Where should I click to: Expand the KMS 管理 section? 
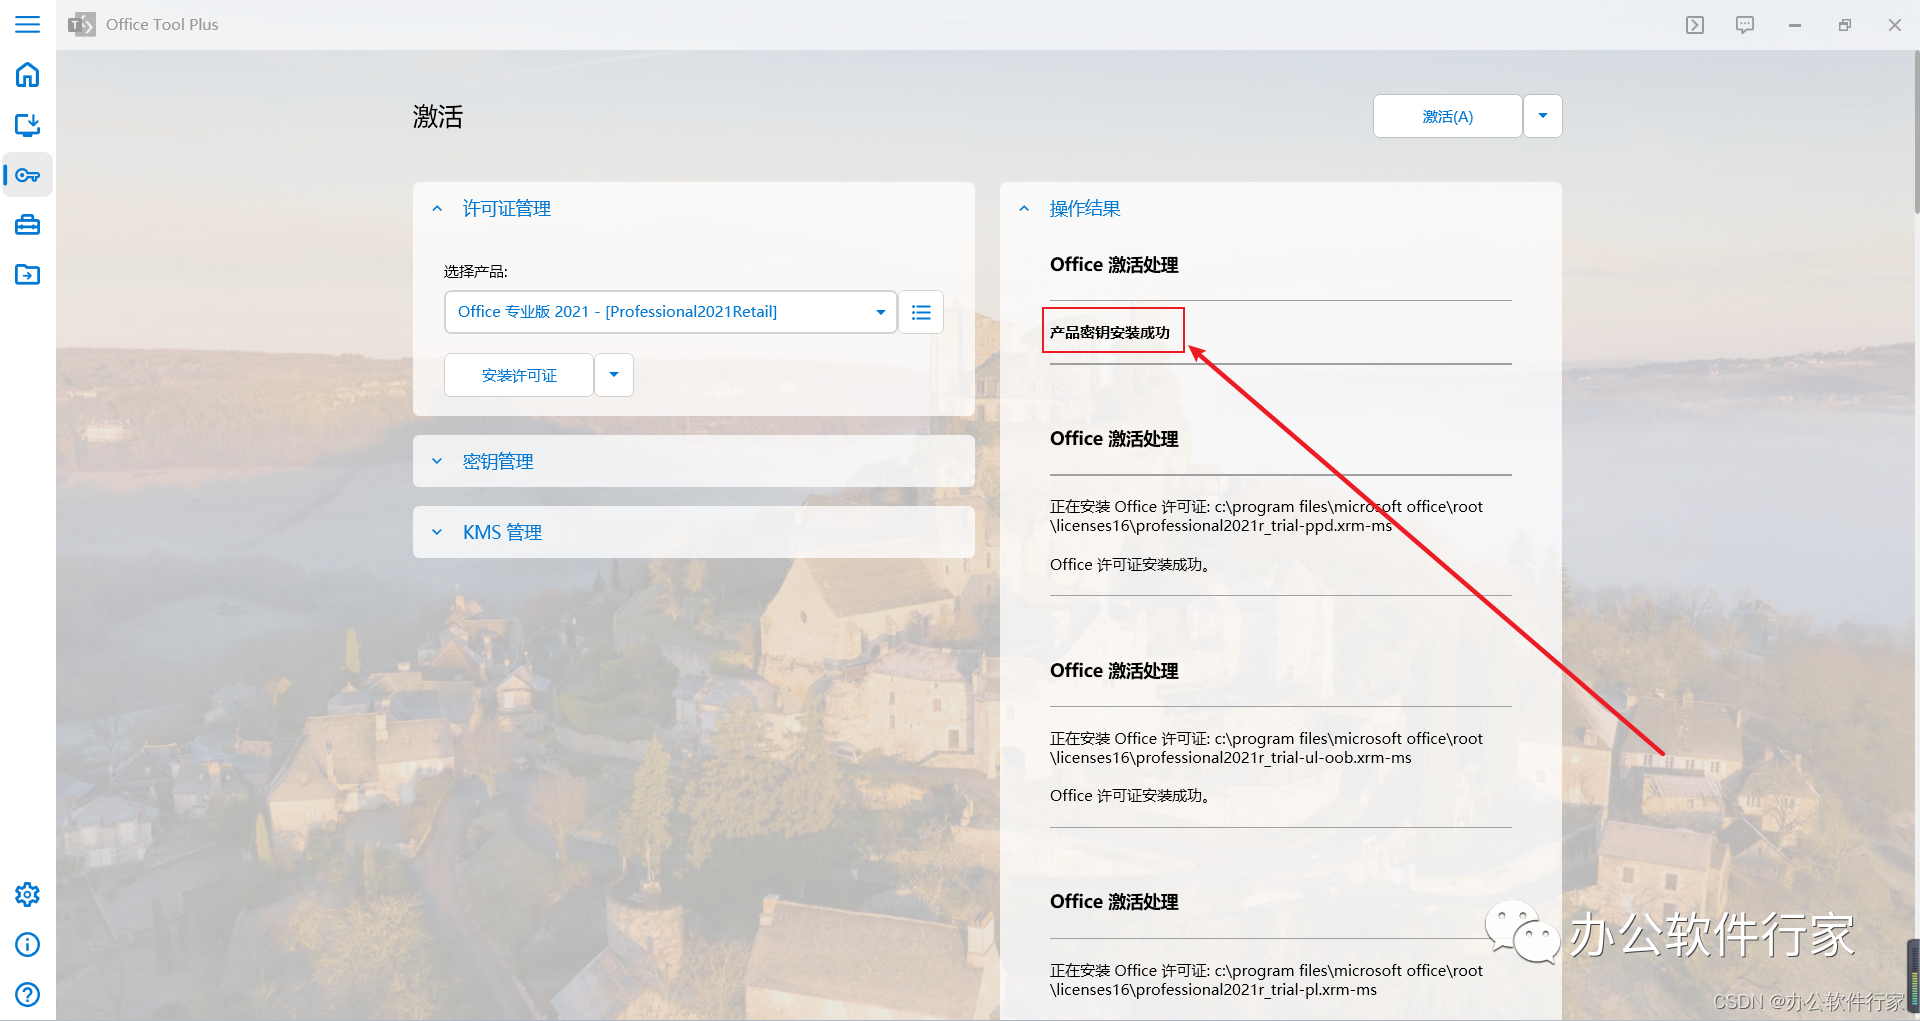point(694,532)
